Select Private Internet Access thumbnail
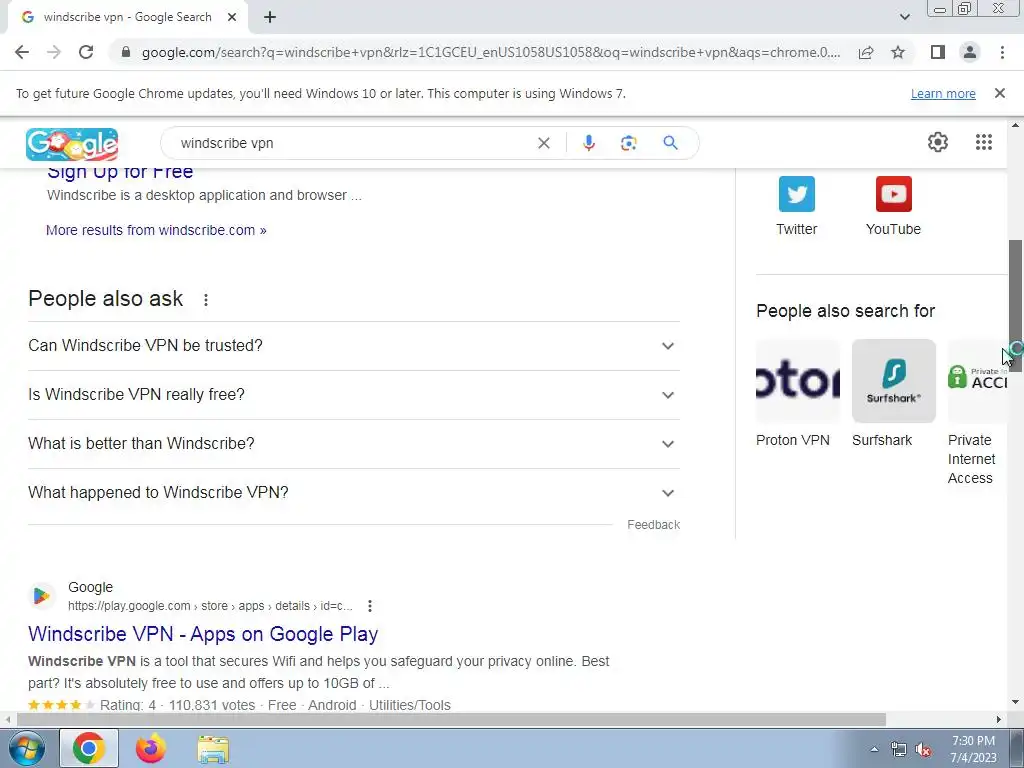The height and width of the screenshot is (768, 1024). click(978, 381)
